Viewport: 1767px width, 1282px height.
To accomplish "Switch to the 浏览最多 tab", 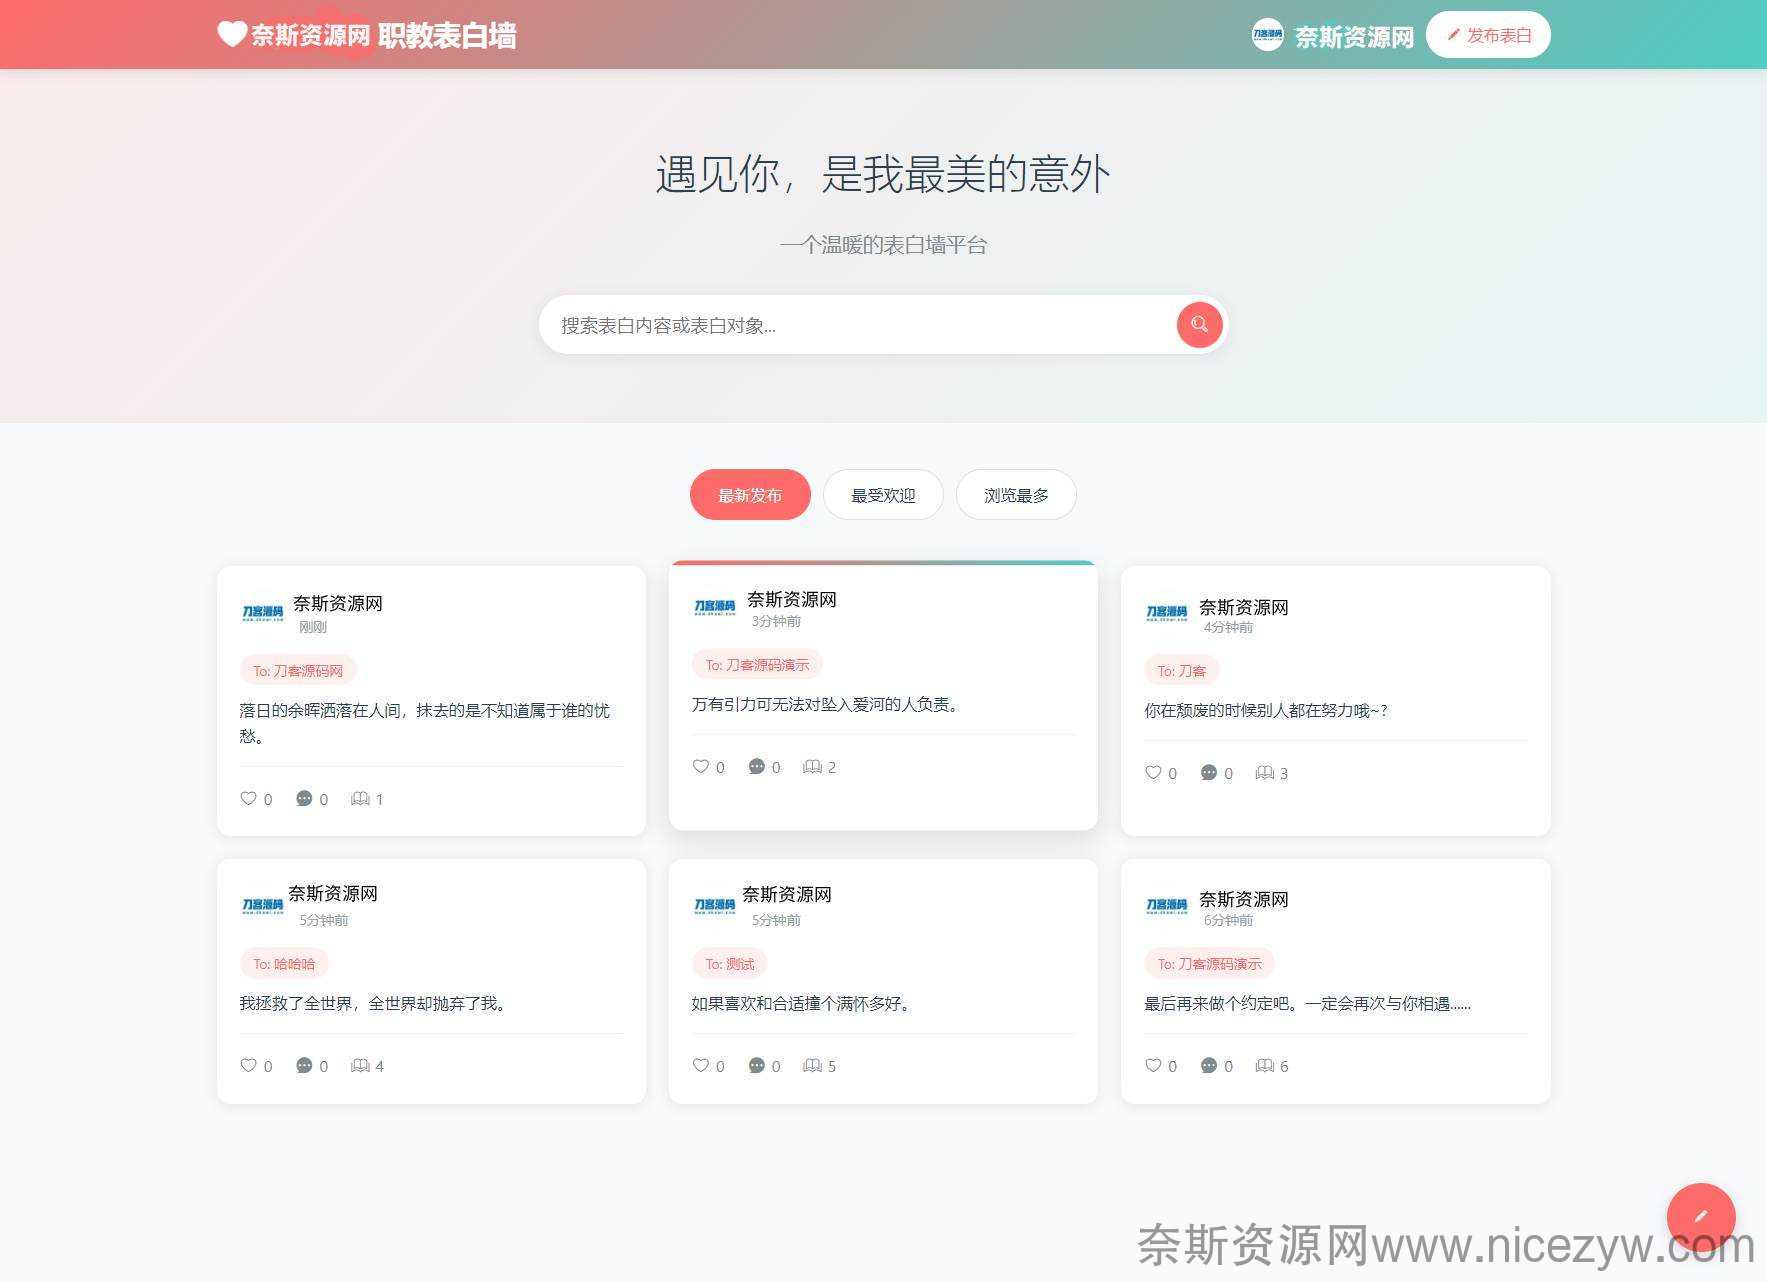I will tap(1016, 494).
